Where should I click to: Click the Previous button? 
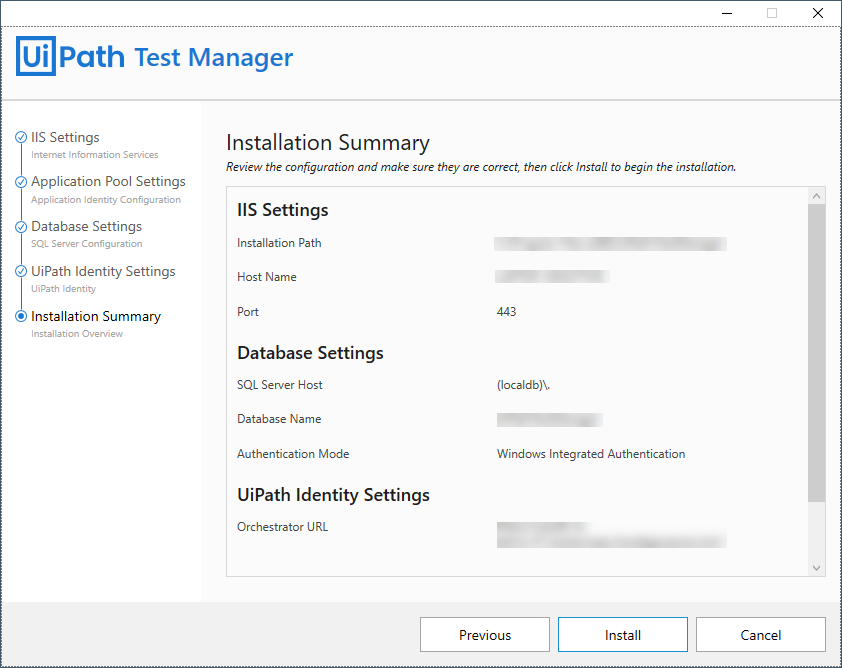coord(485,635)
